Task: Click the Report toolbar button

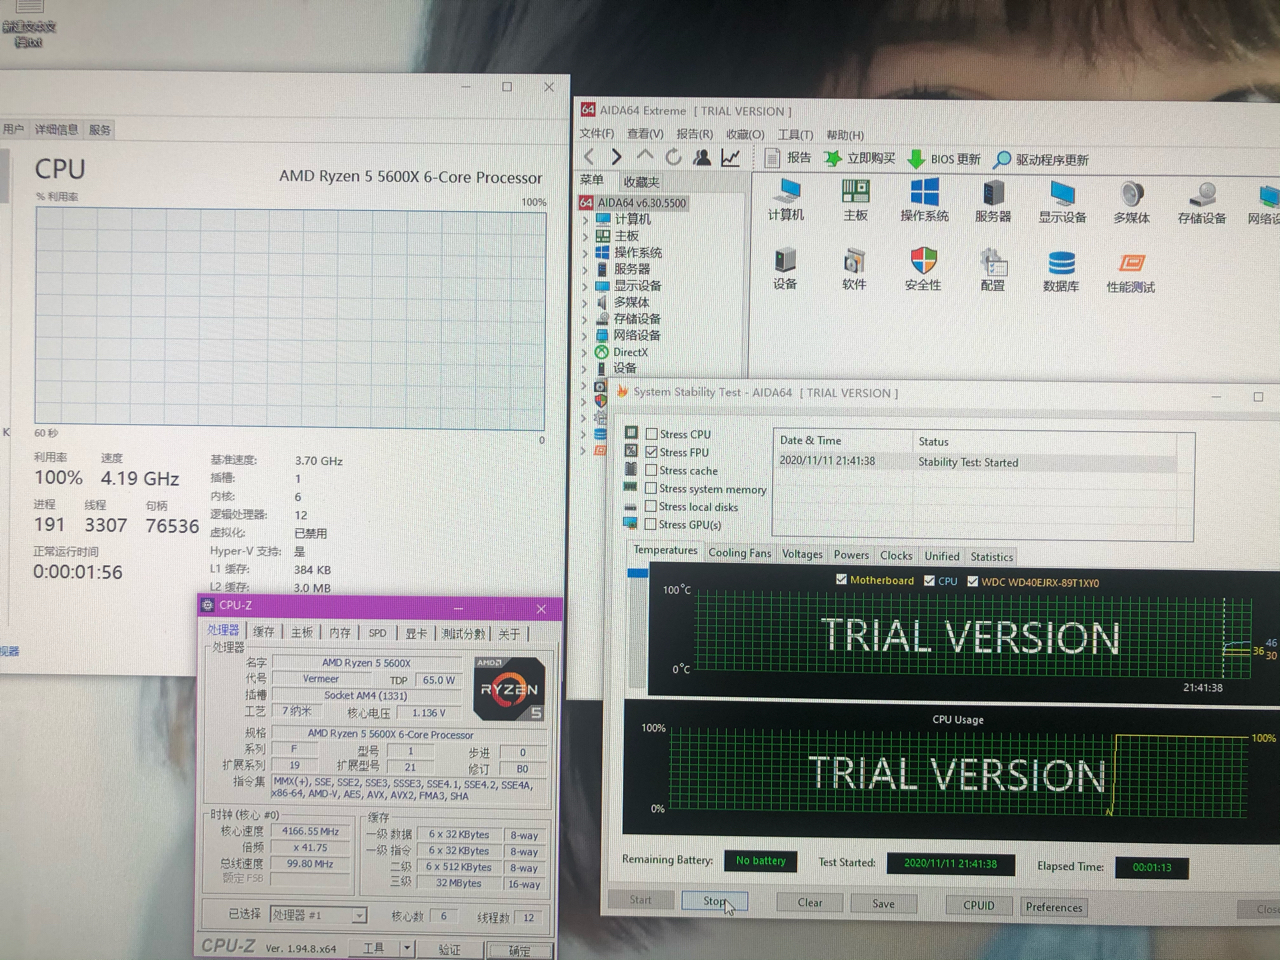Action: [x=787, y=158]
